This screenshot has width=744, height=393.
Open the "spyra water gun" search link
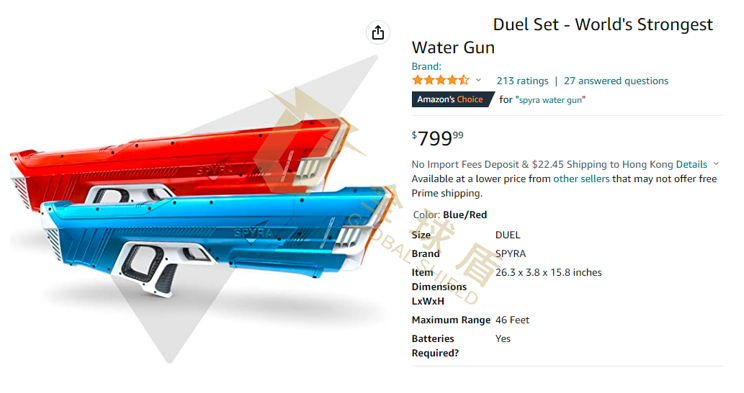[x=550, y=100]
